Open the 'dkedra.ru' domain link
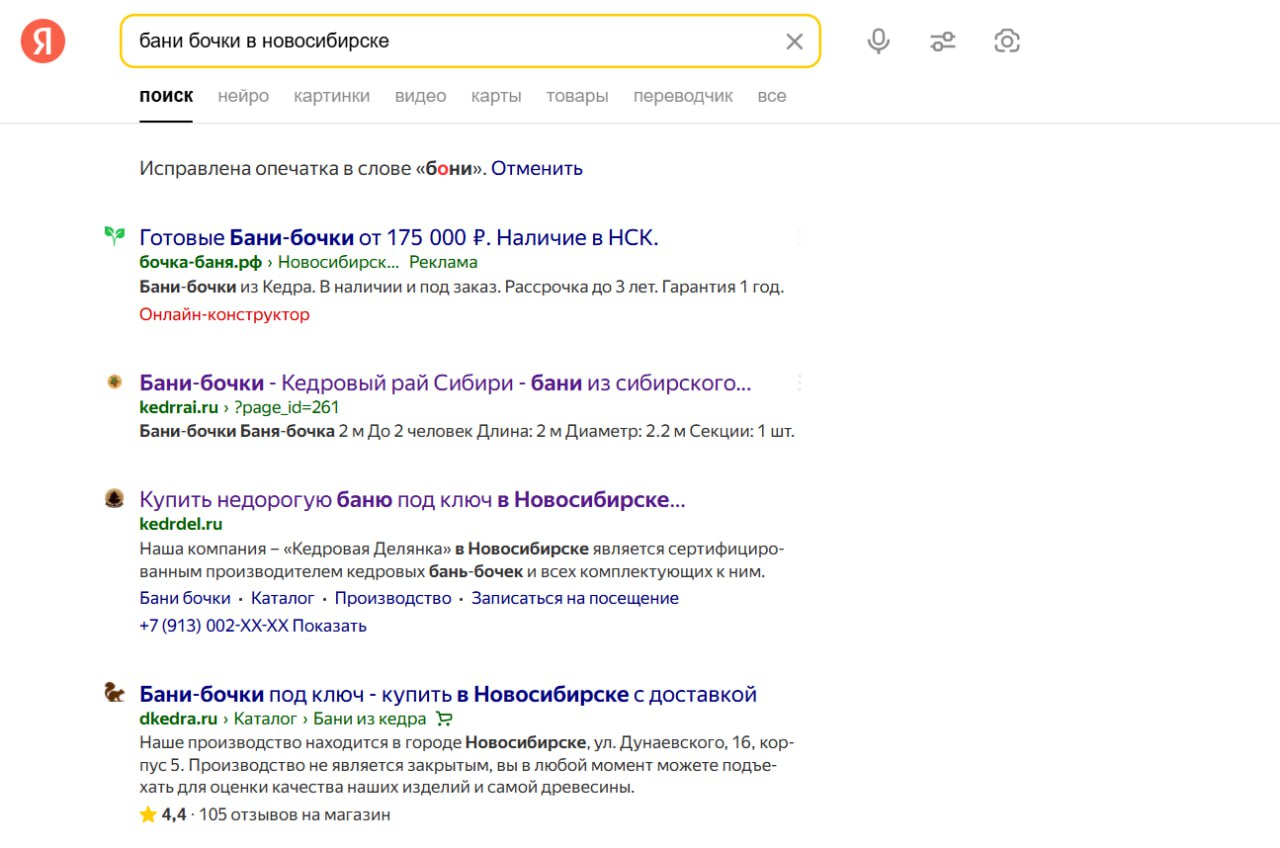 pos(178,719)
